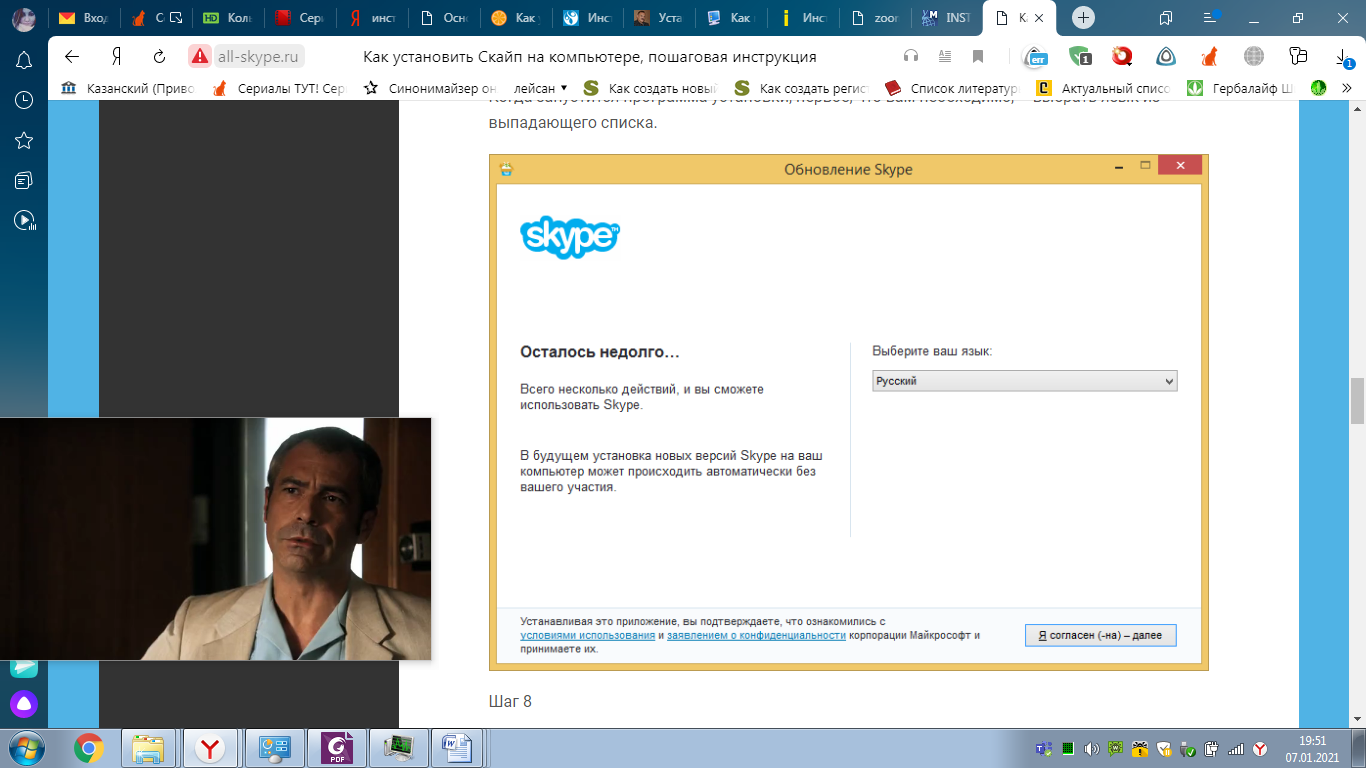Open a new tab with plus button

click(x=1083, y=18)
